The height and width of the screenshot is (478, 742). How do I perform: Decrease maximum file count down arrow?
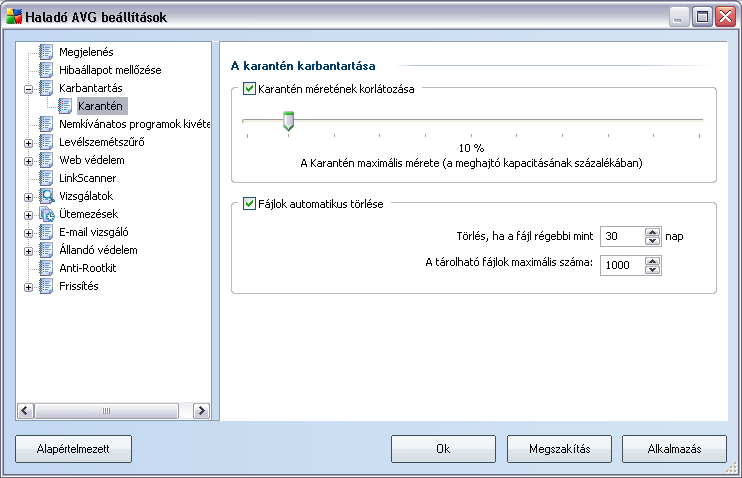653,269
